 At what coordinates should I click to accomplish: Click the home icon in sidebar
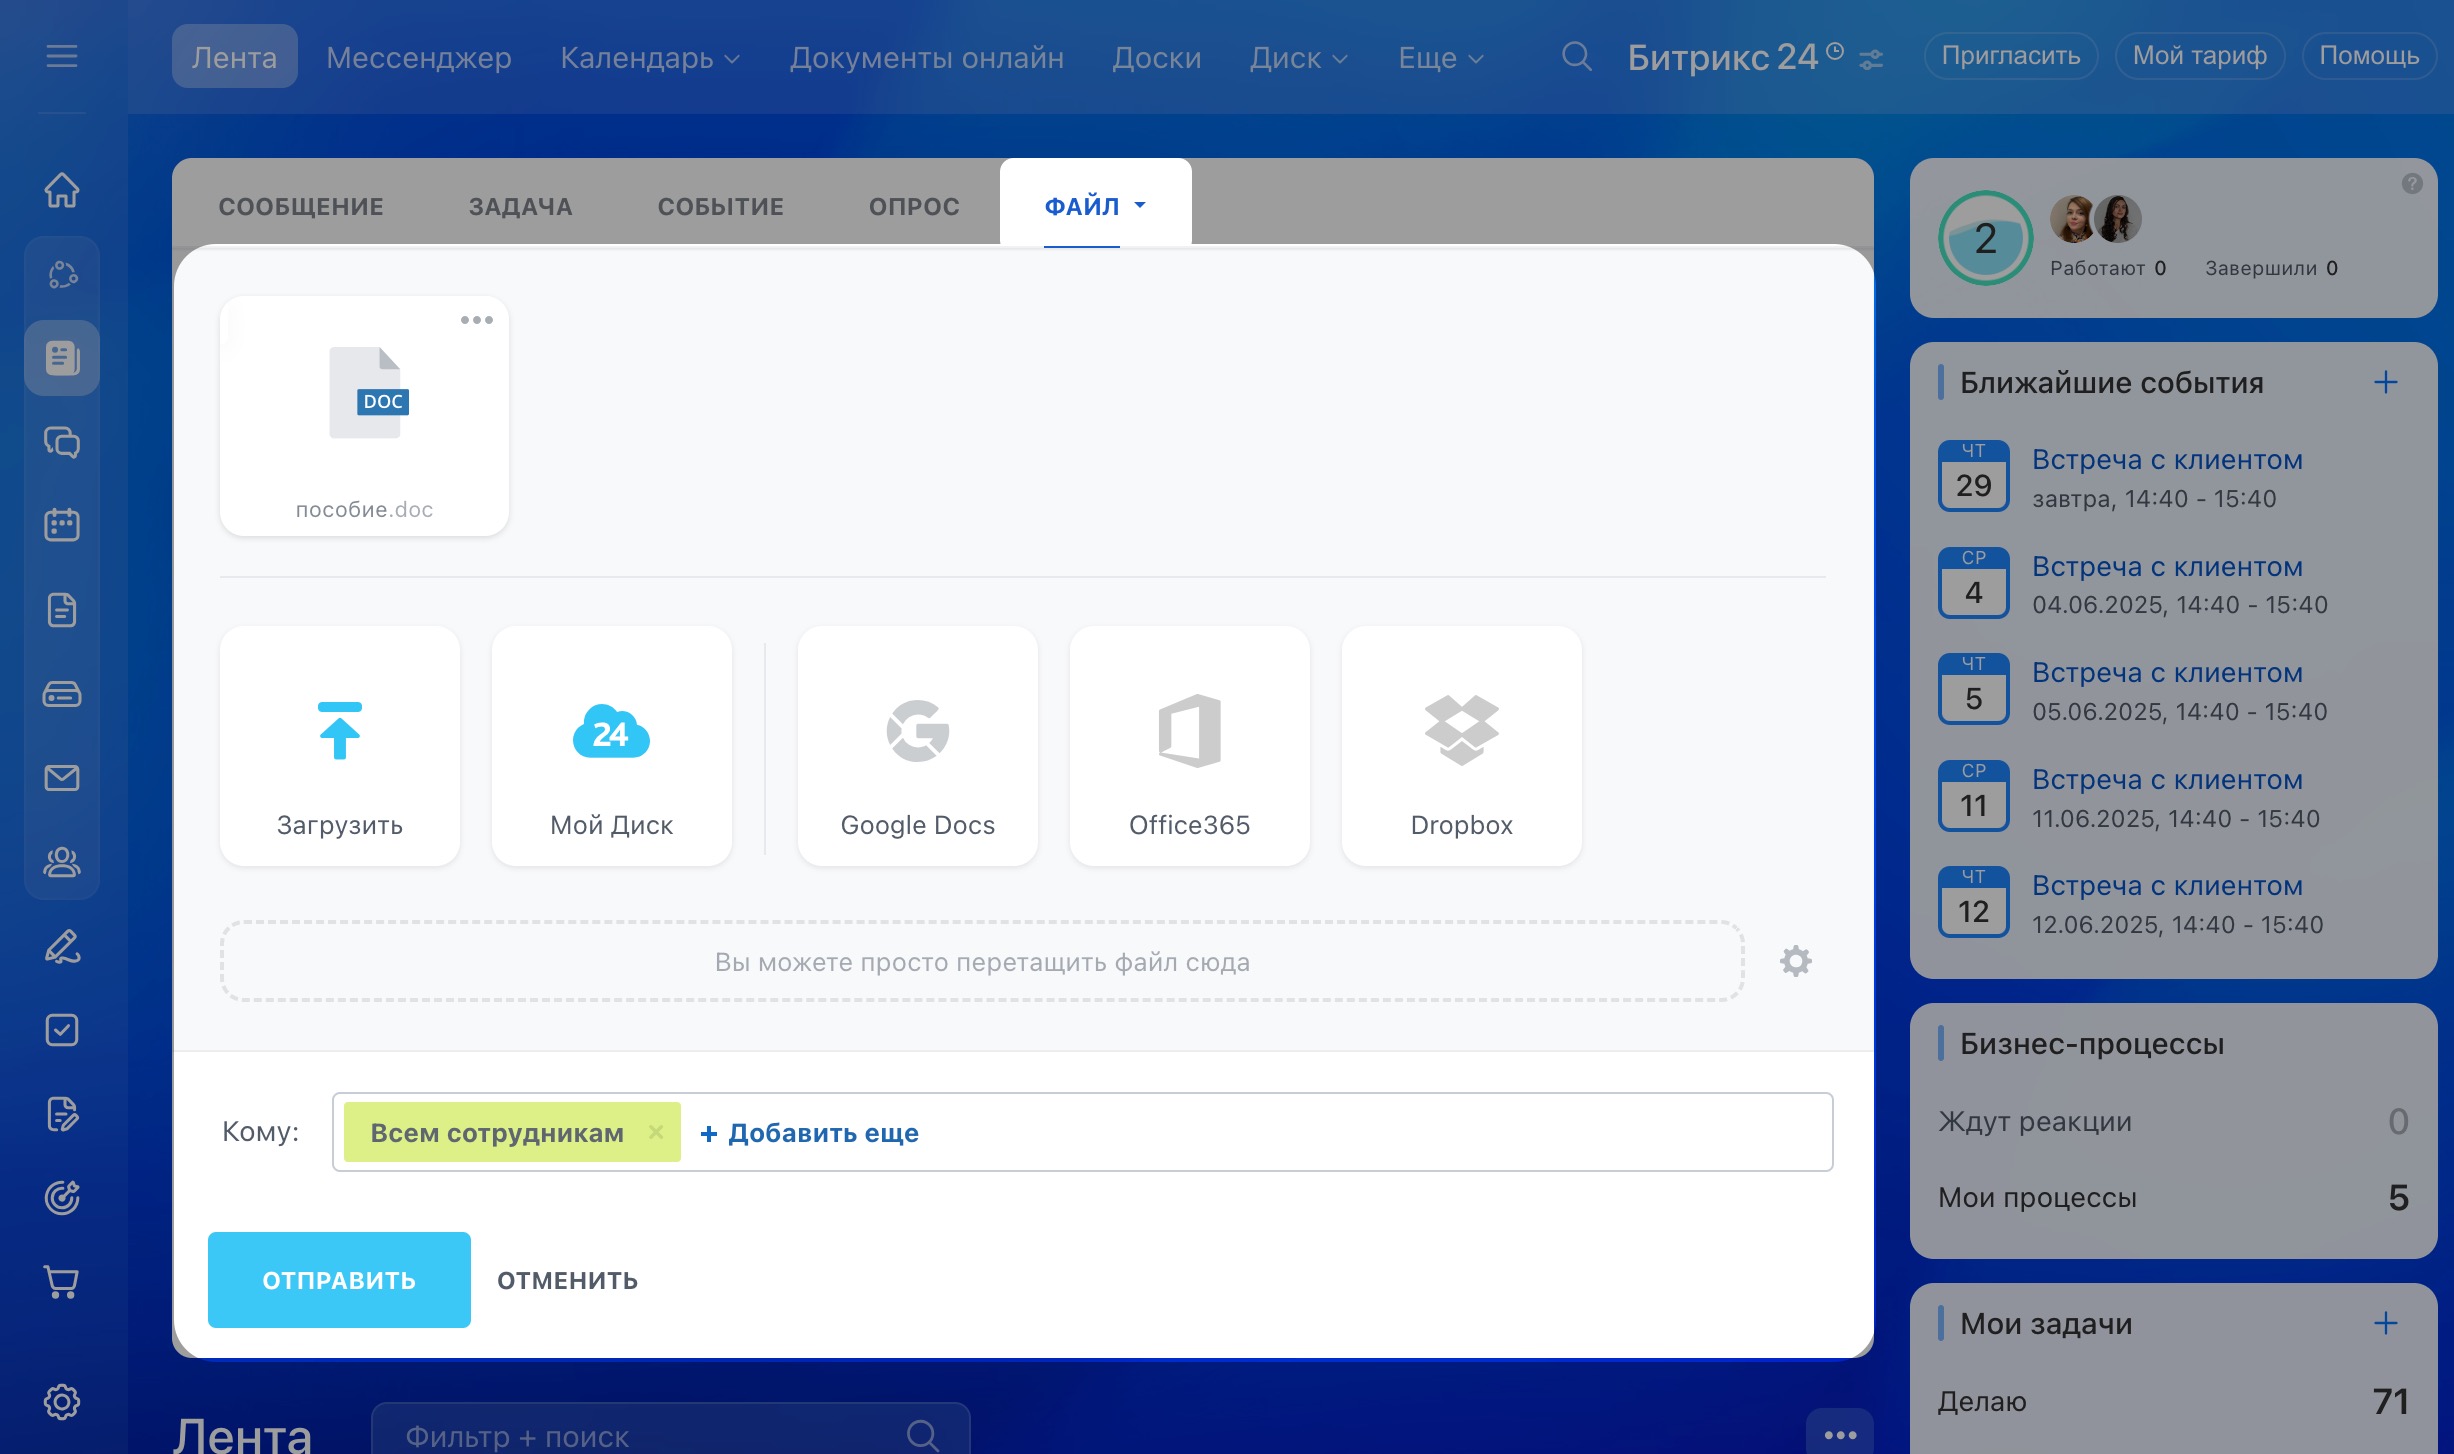tap(62, 189)
